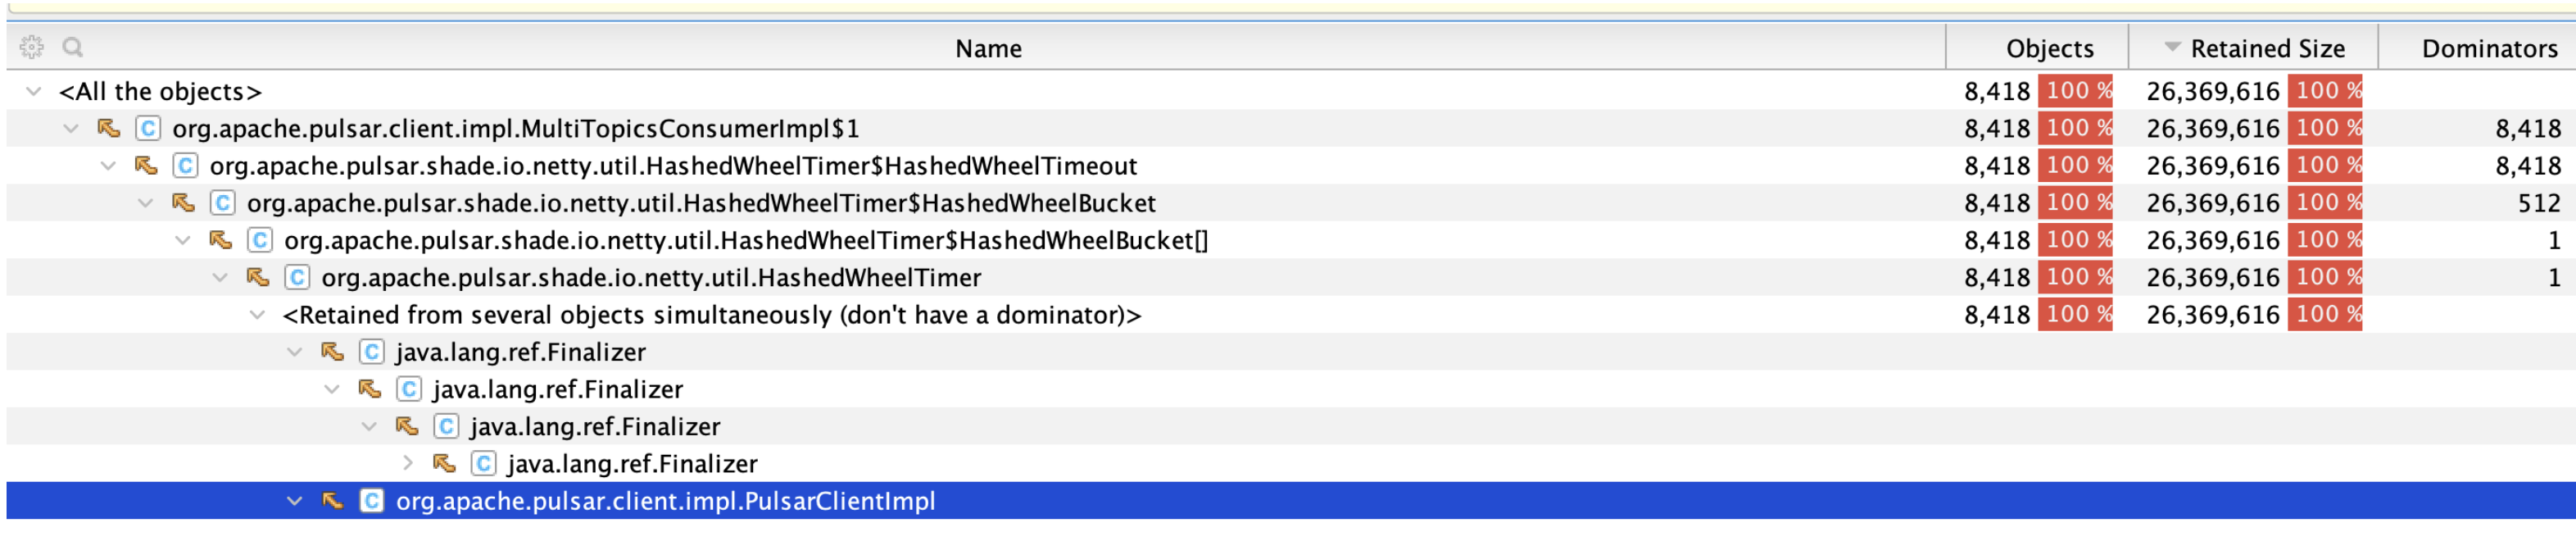The width and height of the screenshot is (2576, 541).
Task: Click the class icon beside PulsarClientImpl
Action: 371,500
